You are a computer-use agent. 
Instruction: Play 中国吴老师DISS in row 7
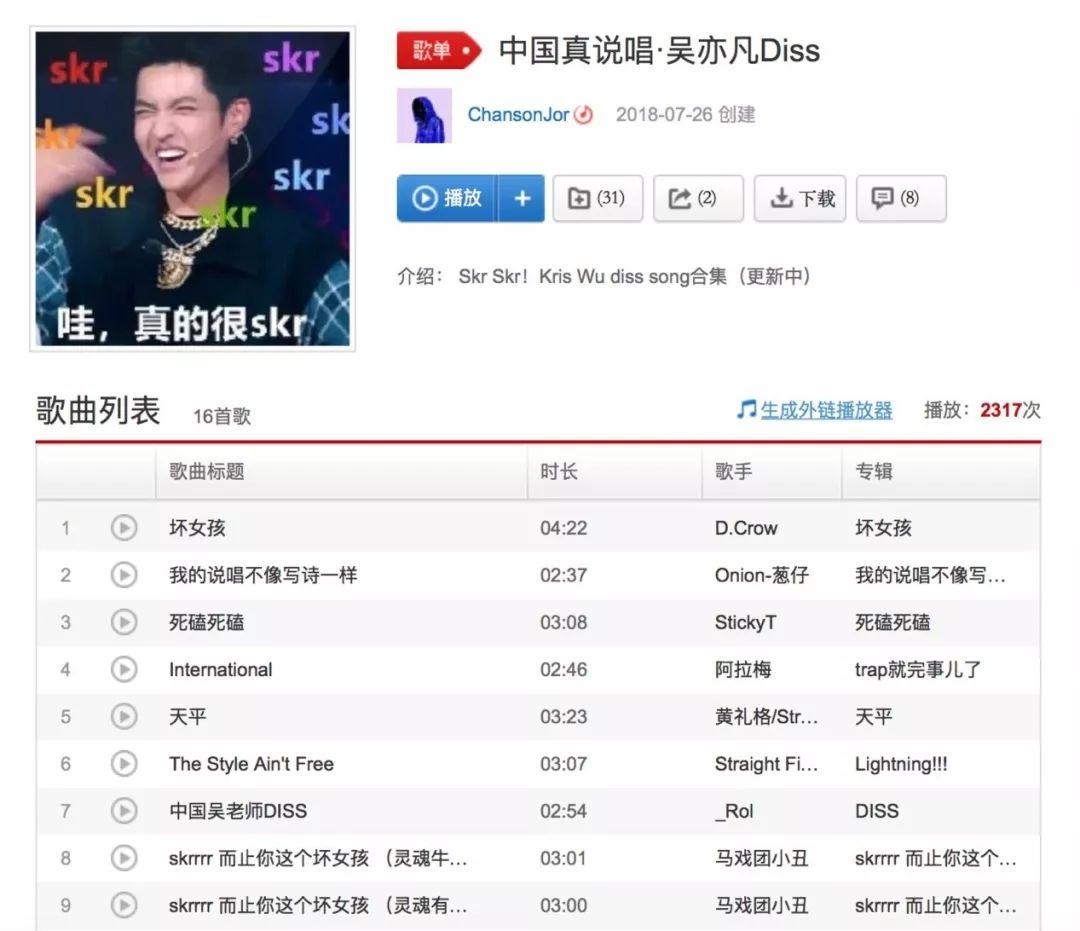(124, 811)
